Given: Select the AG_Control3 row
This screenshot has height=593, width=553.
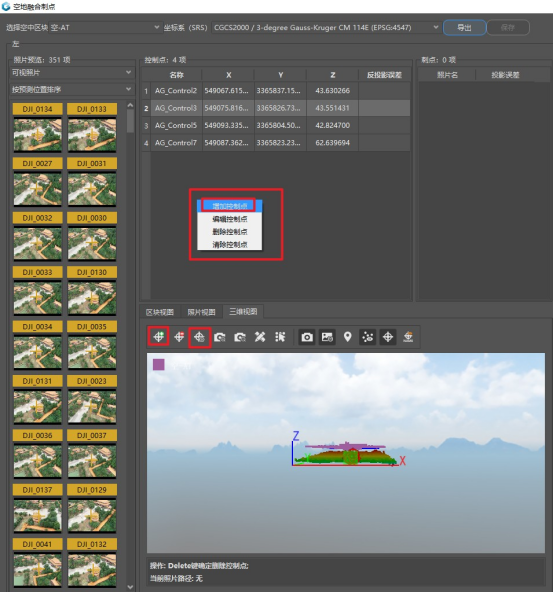Looking at the screenshot, I should pos(276,108).
